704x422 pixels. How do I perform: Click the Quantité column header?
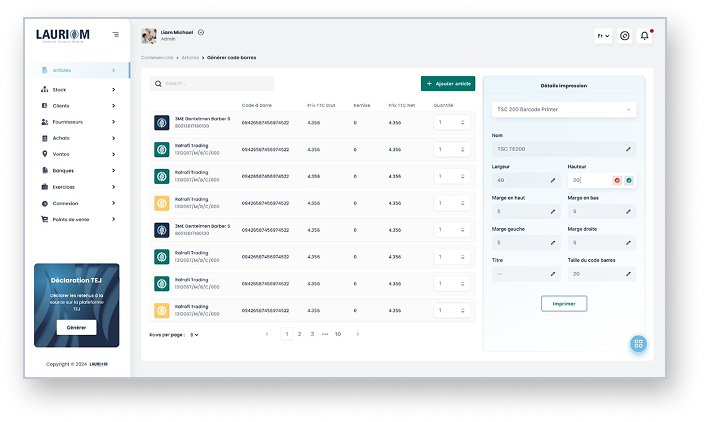coord(443,106)
